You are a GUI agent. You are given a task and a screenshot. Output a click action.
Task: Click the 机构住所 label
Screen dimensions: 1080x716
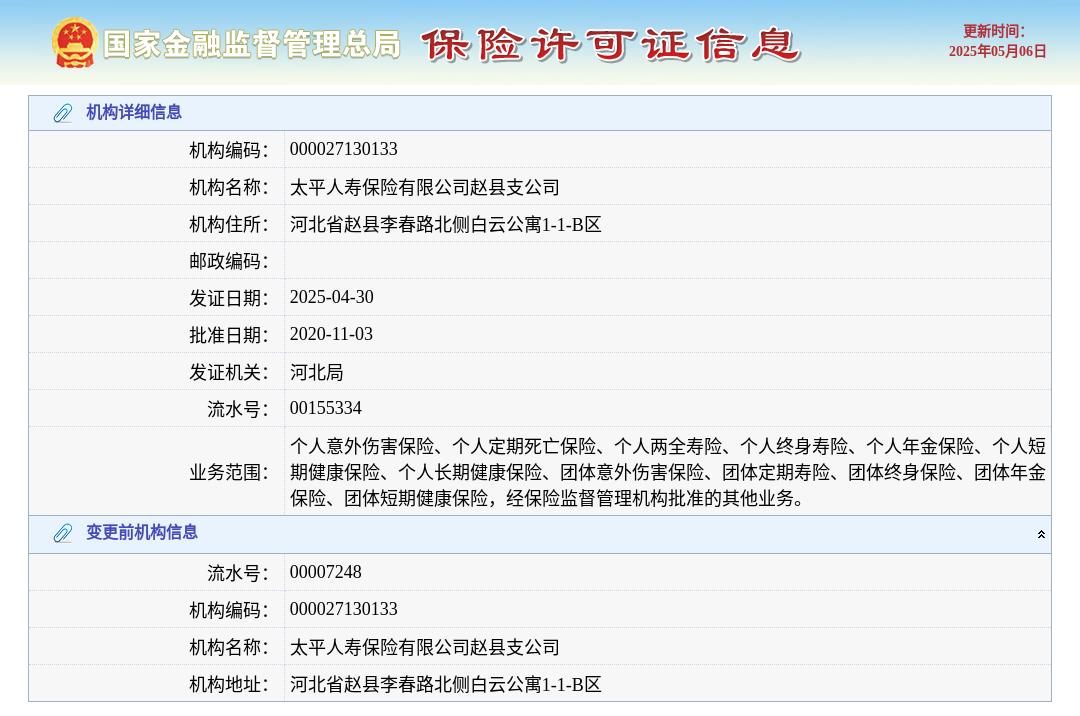229,224
